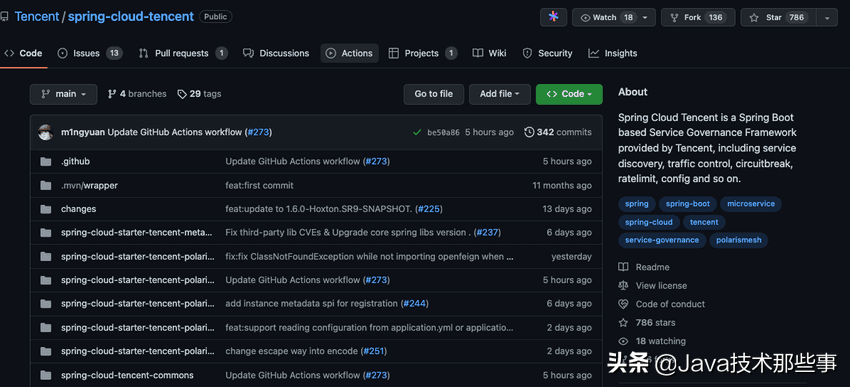
Task: Expand the Watch dropdown arrow
Action: point(645,17)
